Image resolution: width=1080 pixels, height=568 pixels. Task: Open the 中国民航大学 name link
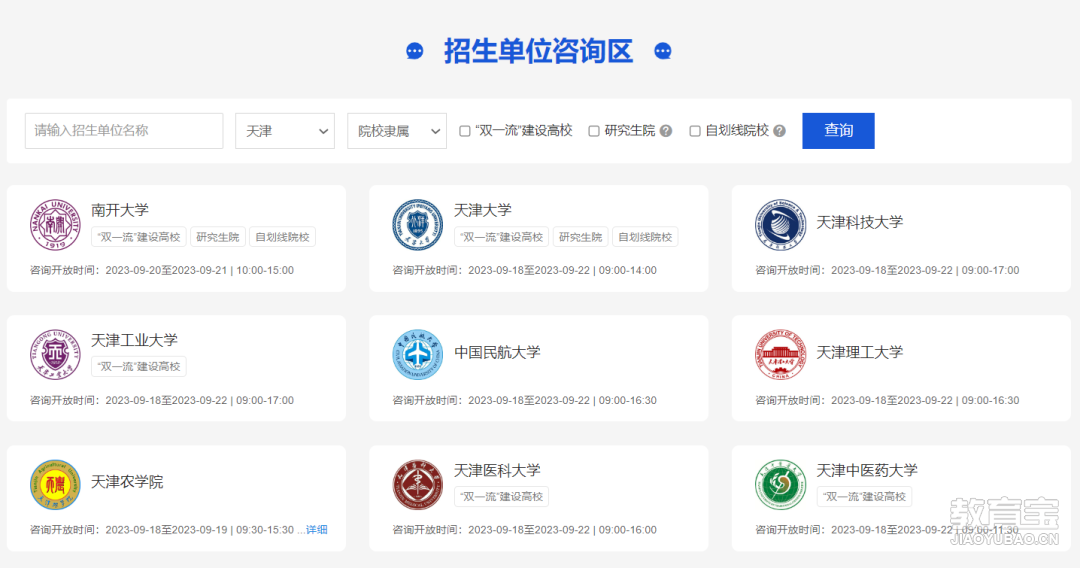click(x=497, y=352)
